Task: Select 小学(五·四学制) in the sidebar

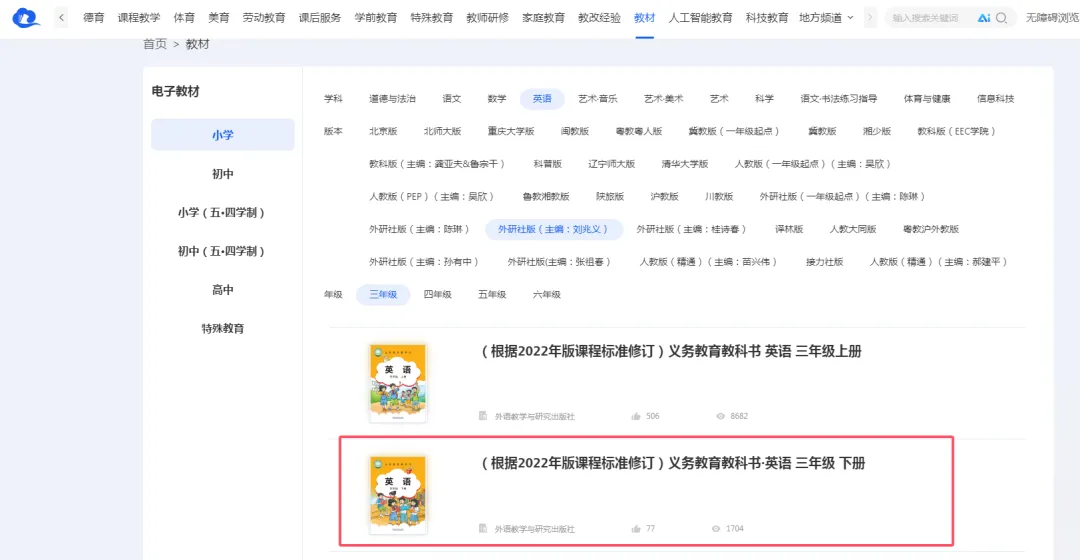Action: 222,212
